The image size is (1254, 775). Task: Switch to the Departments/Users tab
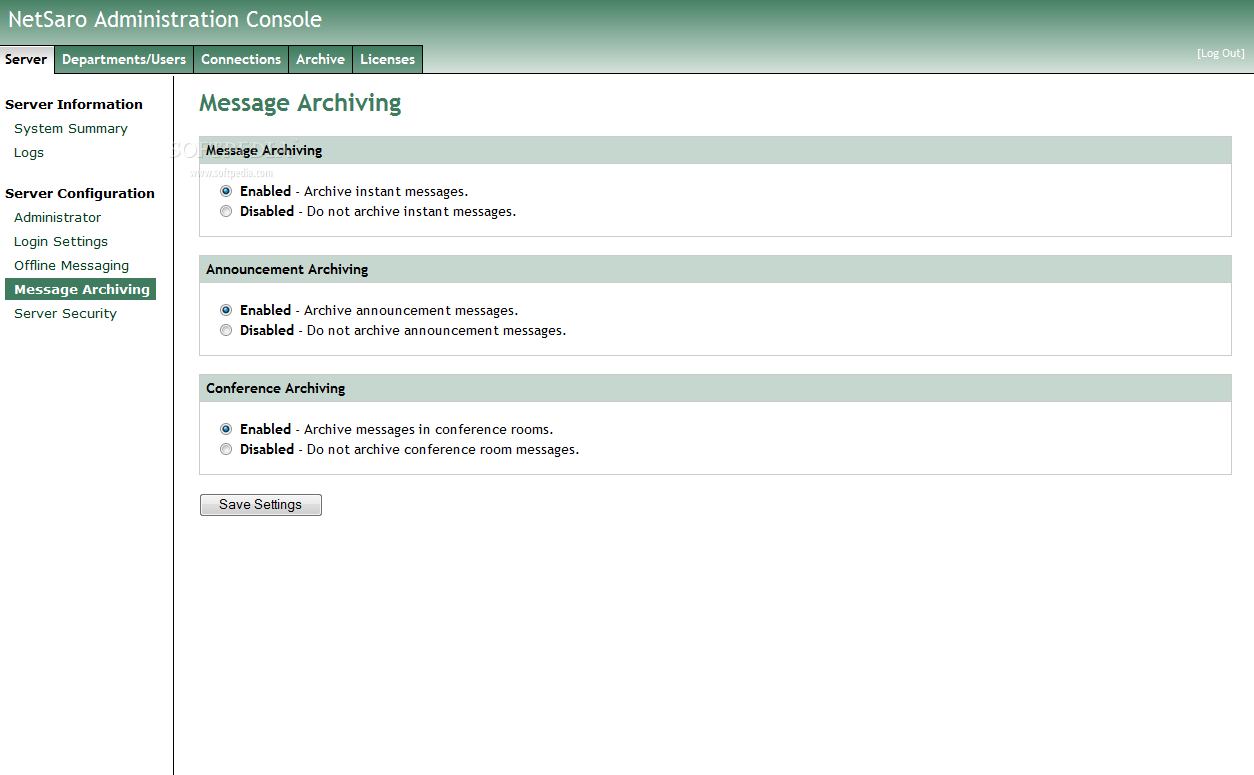(124, 59)
